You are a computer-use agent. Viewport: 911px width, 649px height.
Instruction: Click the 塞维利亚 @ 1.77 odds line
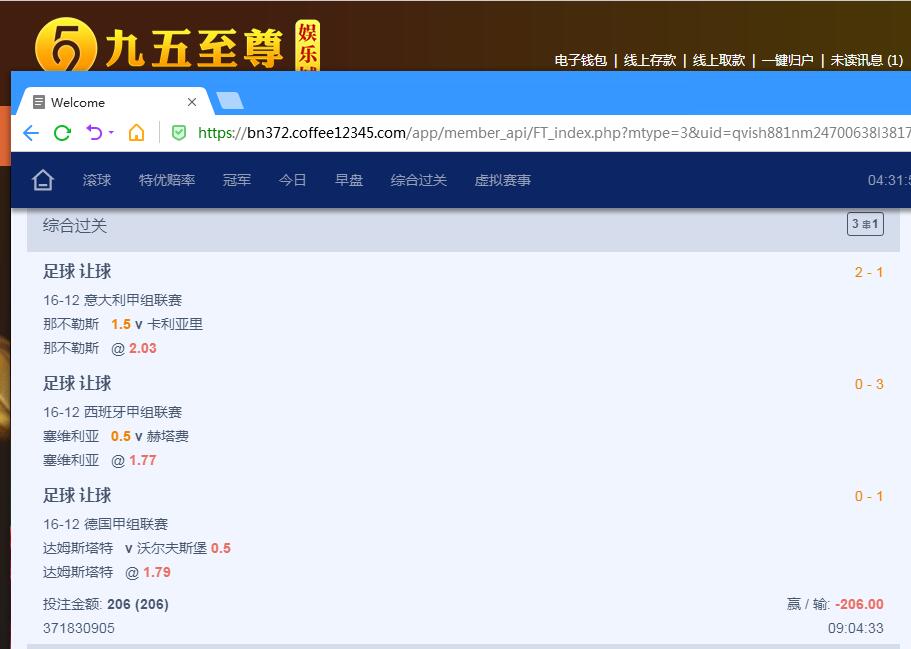click(x=100, y=460)
